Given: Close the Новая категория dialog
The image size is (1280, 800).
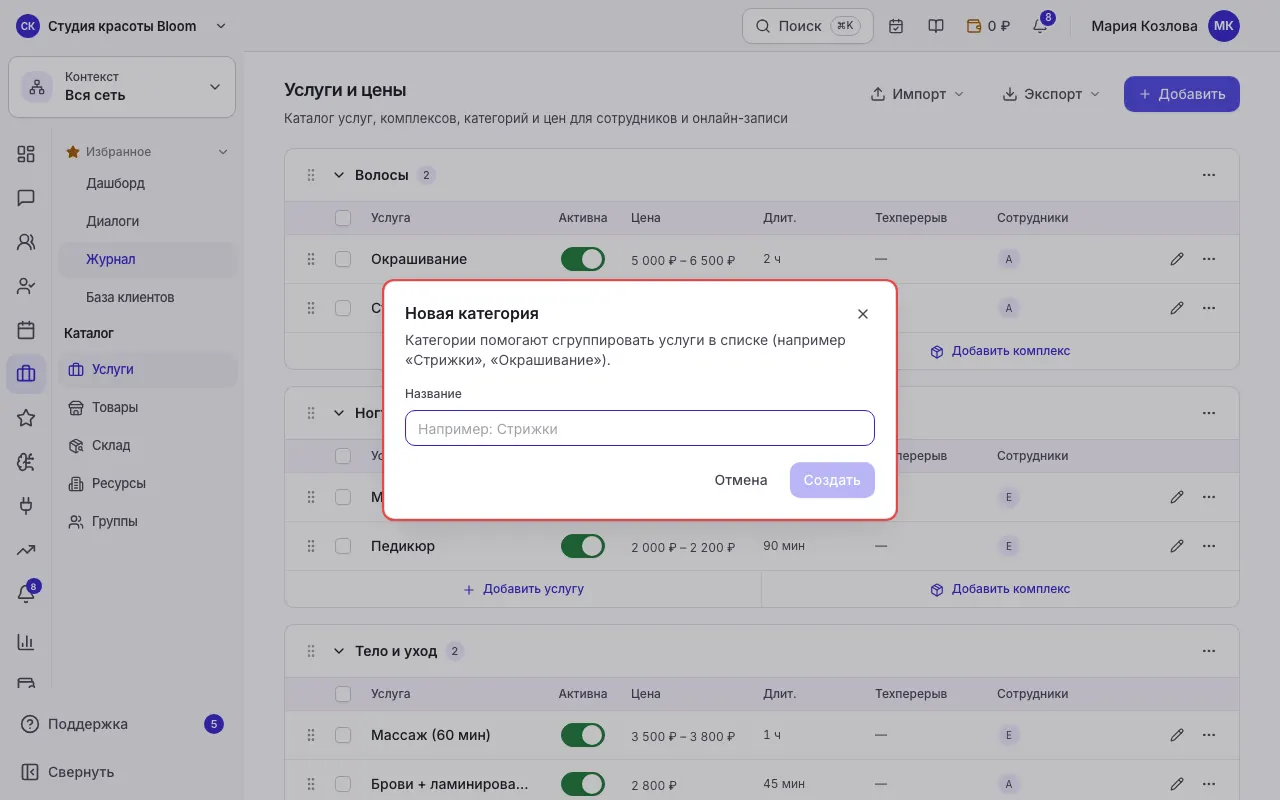Looking at the screenshot, I should click(863, 314).
